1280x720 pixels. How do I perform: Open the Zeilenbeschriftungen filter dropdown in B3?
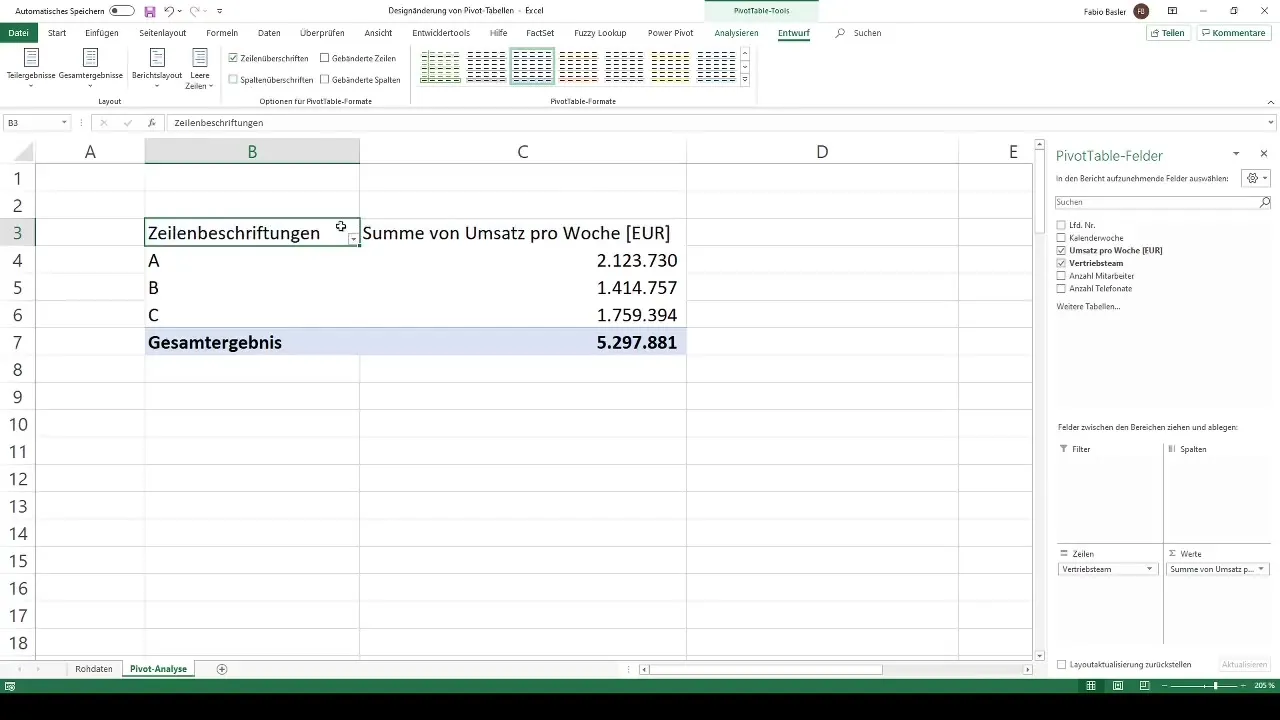pyautogui.click(x=353, y=239)
